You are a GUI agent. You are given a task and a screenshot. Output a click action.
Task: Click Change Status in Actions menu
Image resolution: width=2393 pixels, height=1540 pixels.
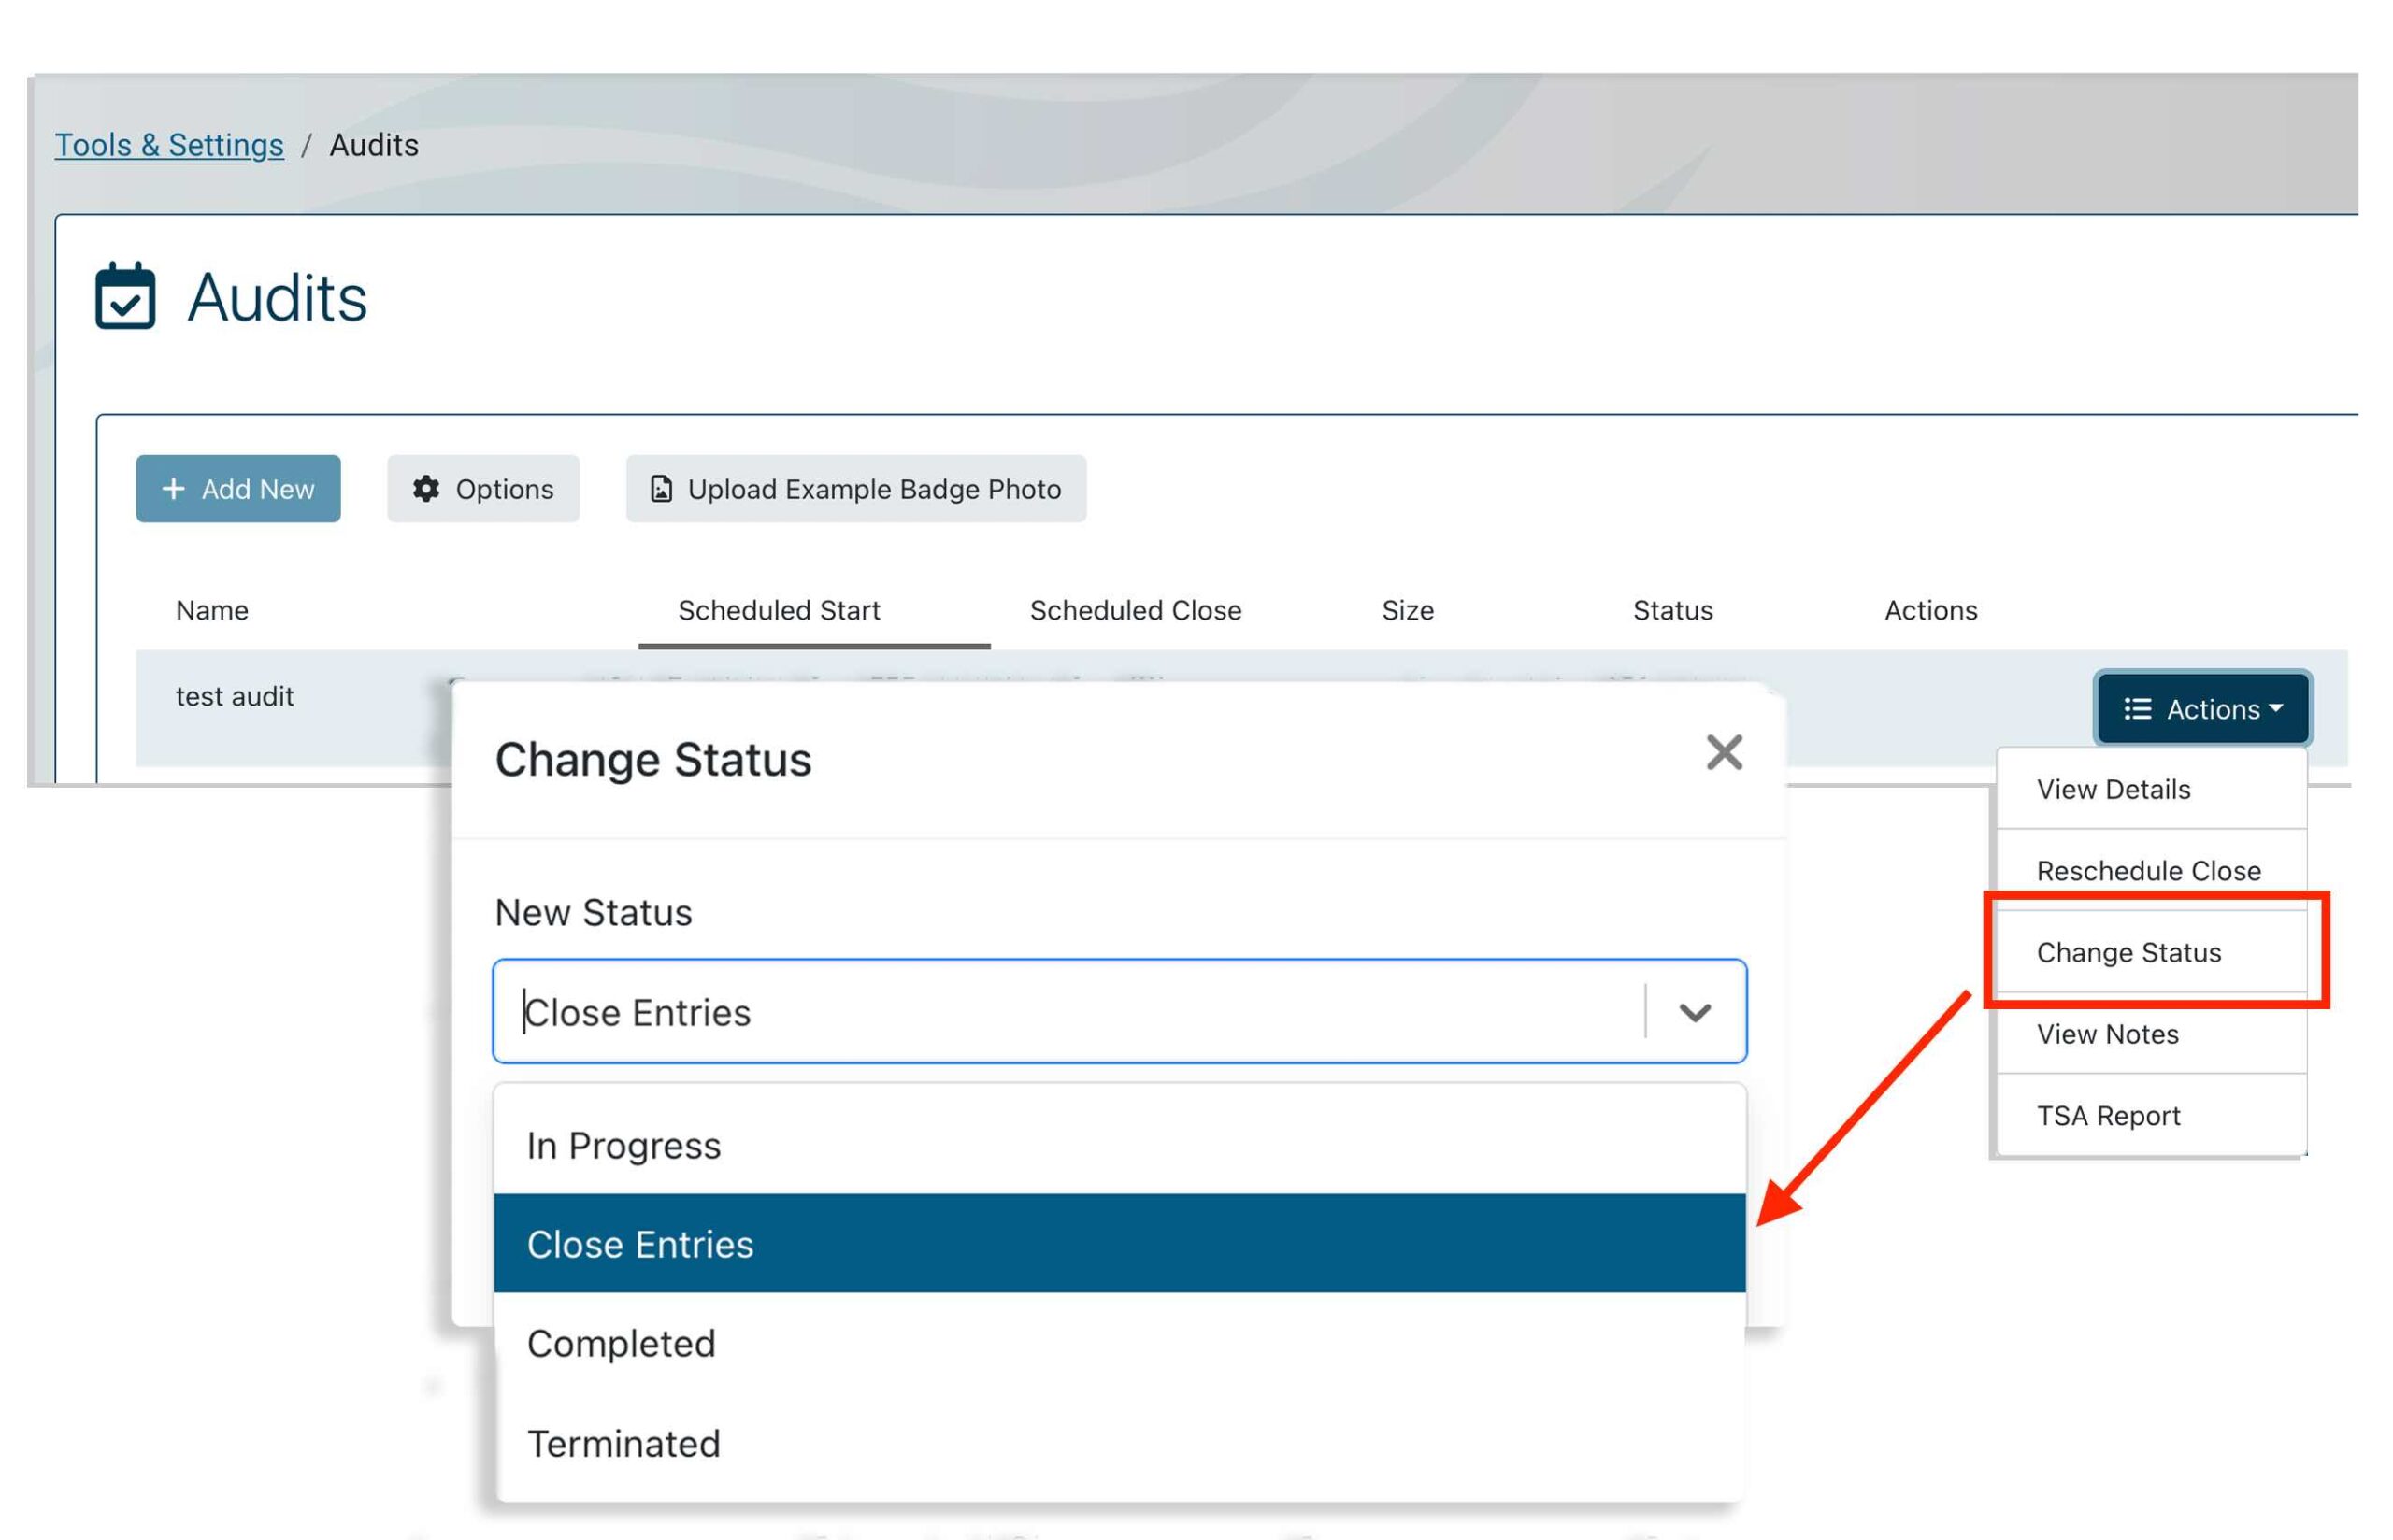pyautogui.click(x=2128, y=953)
